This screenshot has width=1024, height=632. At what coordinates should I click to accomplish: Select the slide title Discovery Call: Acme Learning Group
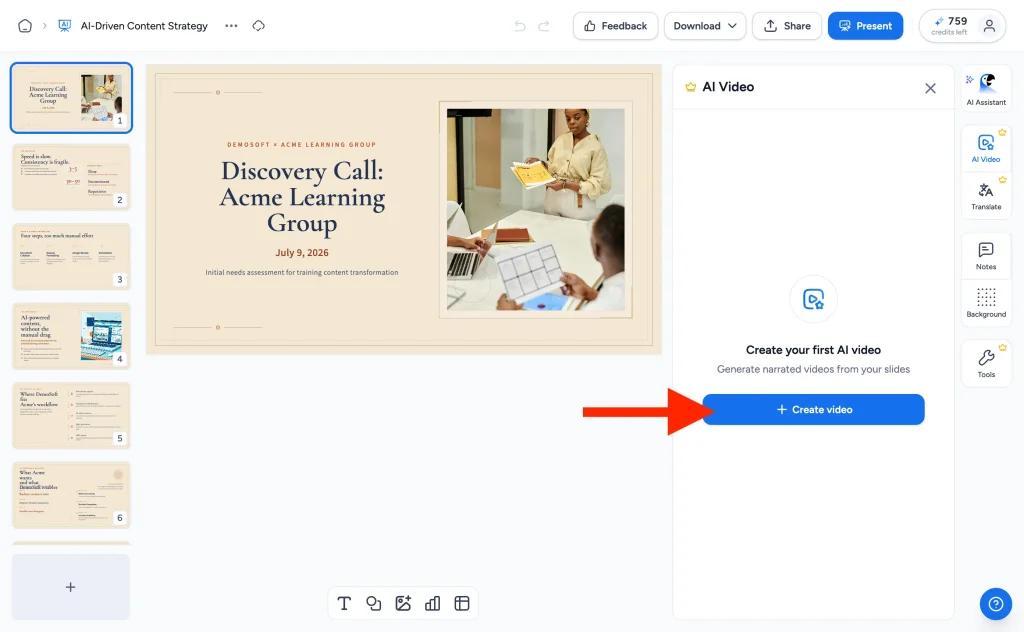coord(302,197)
